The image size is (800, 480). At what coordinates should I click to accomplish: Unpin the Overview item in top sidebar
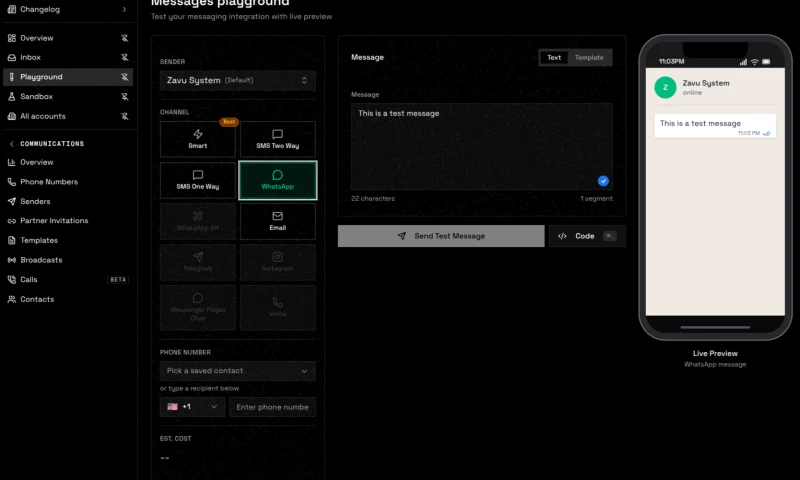coord(124,38)
